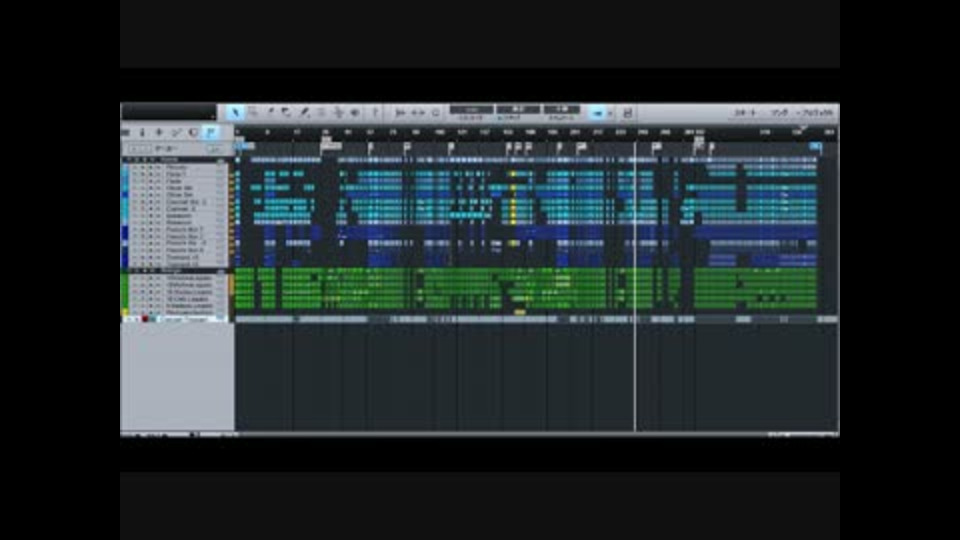Select the Flute 1 track
The width and height of the screenshot is (960, 540).
pyautogui.click(x=176, y=174)
